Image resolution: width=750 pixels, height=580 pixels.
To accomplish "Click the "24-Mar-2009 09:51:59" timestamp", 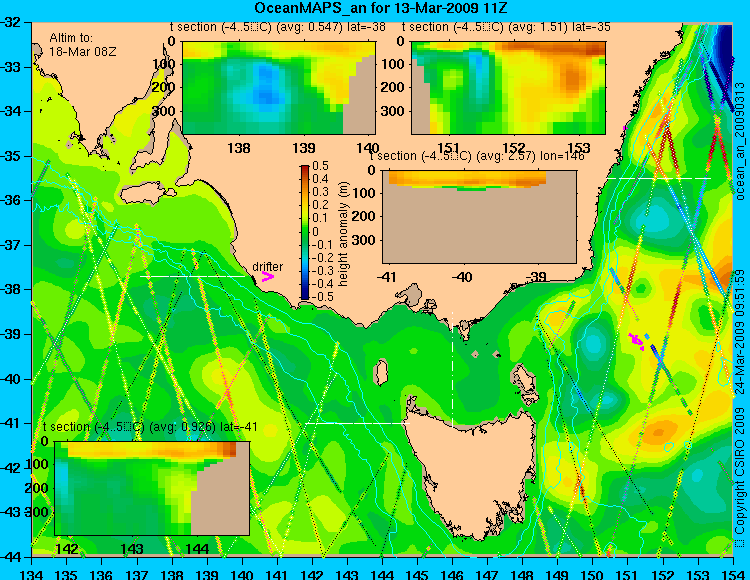I will pyautogui.click(x=740, y=331).
